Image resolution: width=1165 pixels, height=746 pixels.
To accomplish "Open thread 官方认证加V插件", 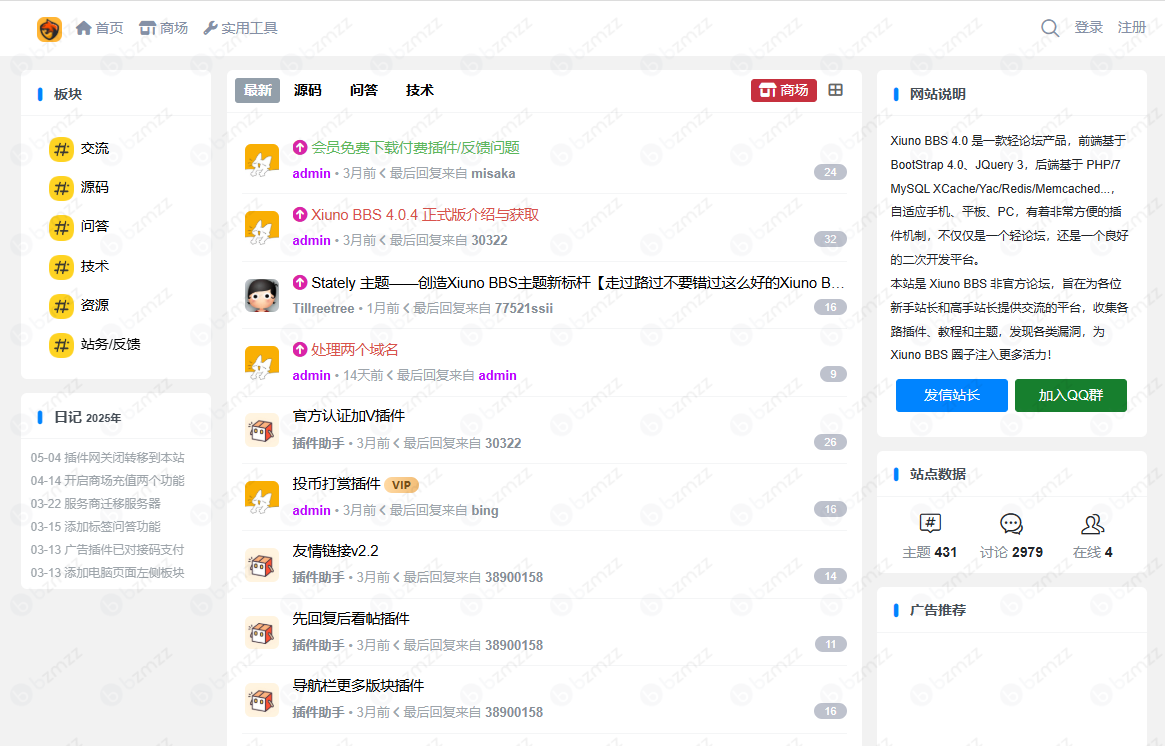I will click(x=348, y=416).
